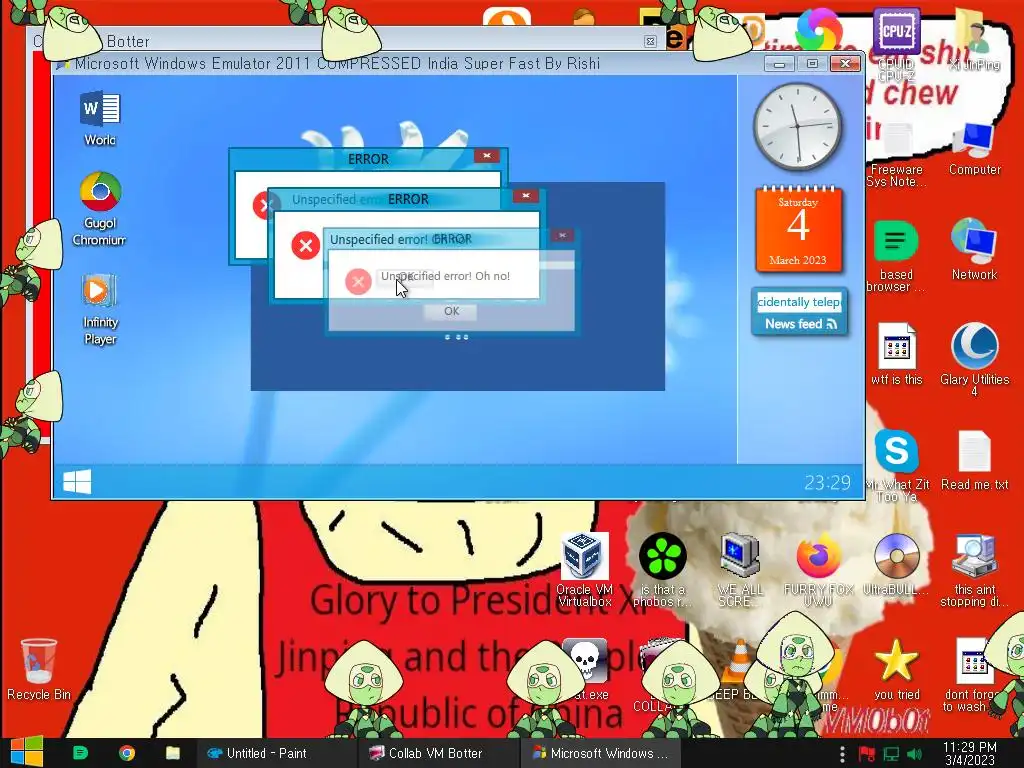Close the middle ERROR dialog
Viewport: 1024px width, 768px height.
(526, 195)
